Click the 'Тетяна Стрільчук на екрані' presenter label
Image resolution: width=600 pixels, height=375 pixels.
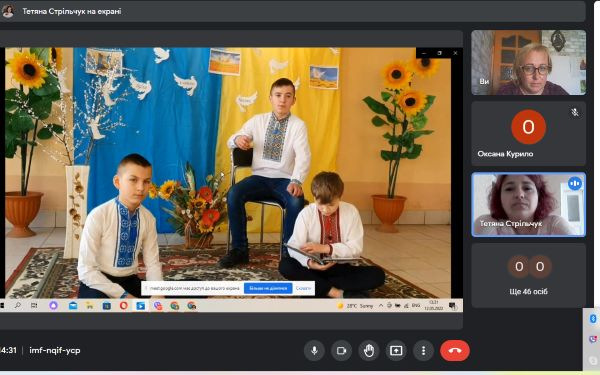click(x=72, y=11)
